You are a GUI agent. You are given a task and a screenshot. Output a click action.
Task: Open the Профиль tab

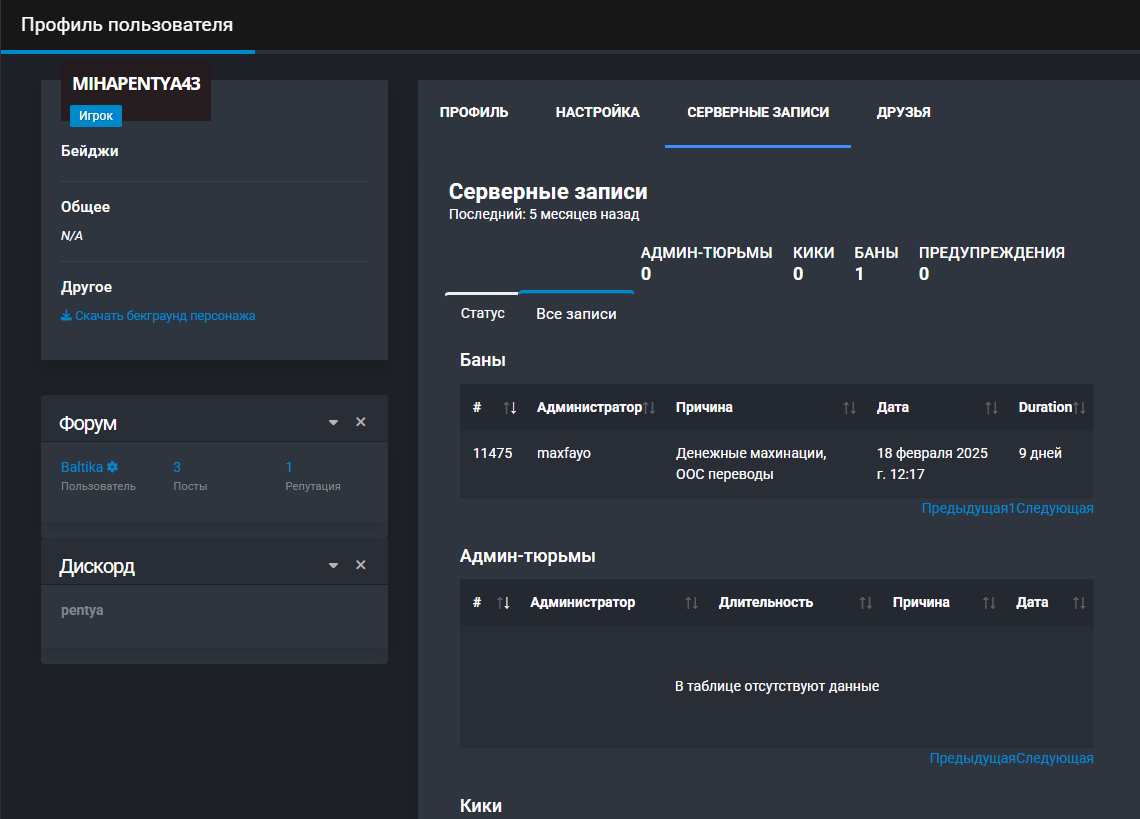coord(474,112)
